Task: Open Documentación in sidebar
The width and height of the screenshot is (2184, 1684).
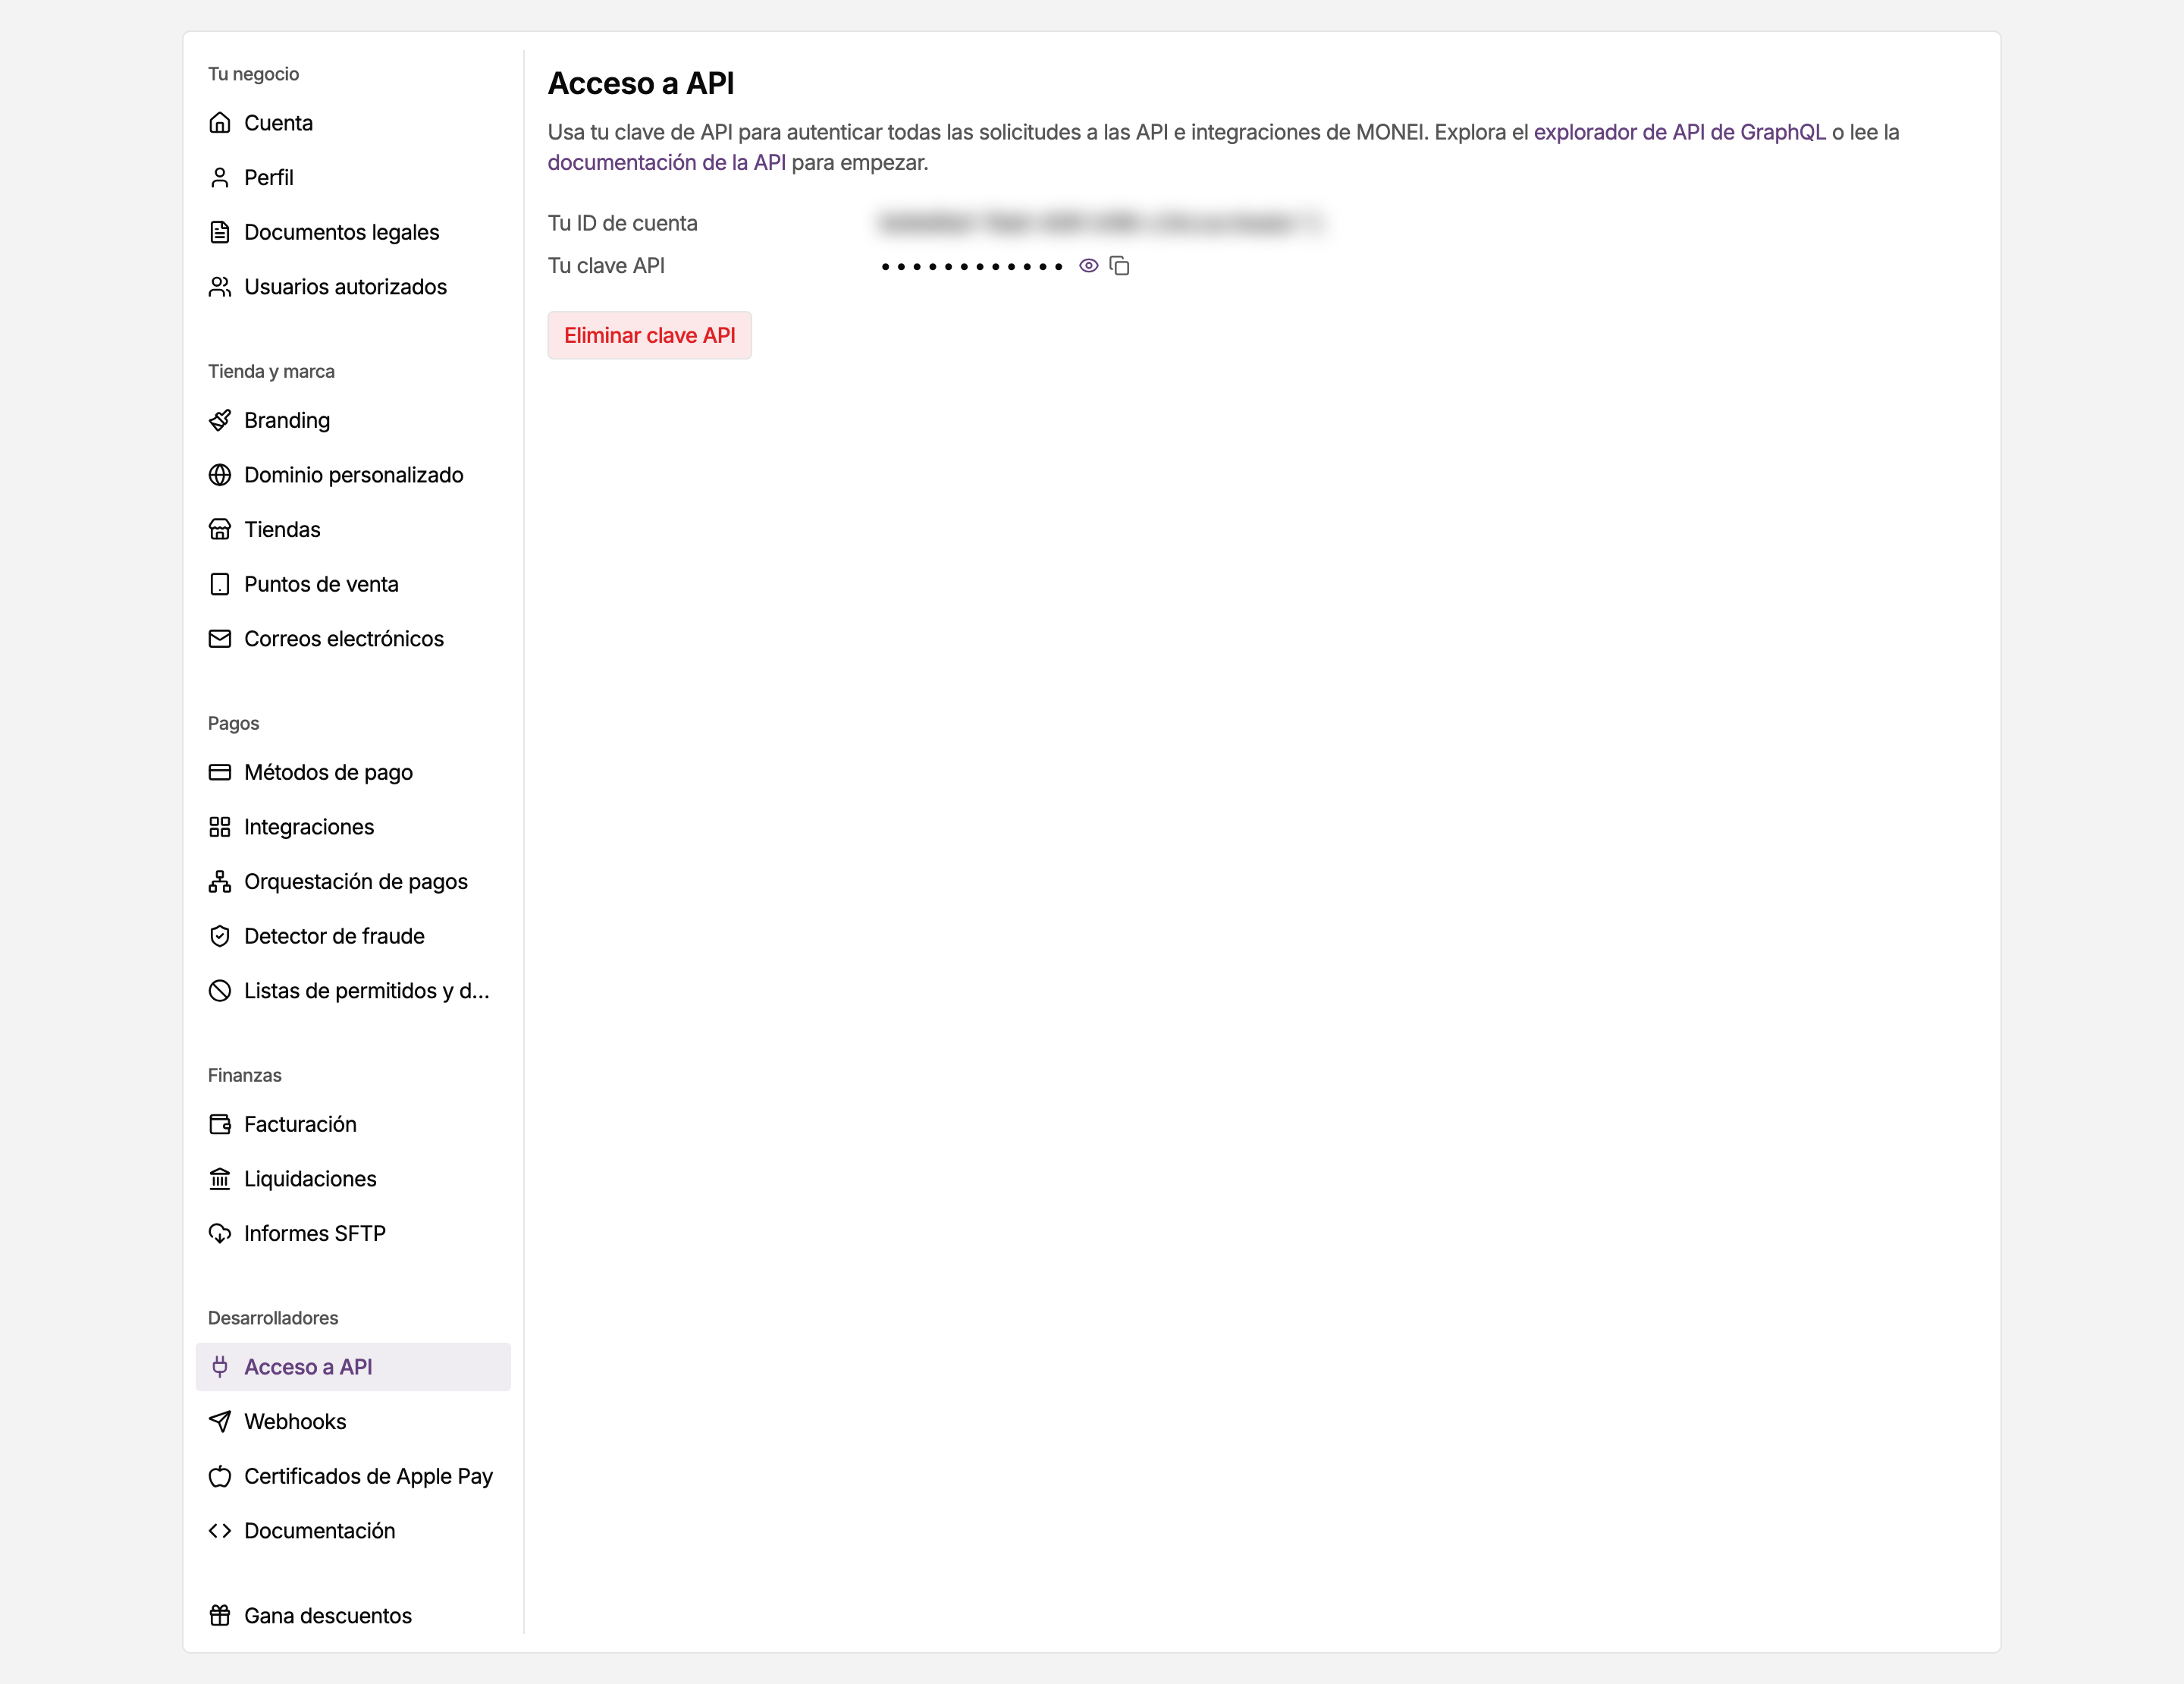Action: click(353, 1531)
